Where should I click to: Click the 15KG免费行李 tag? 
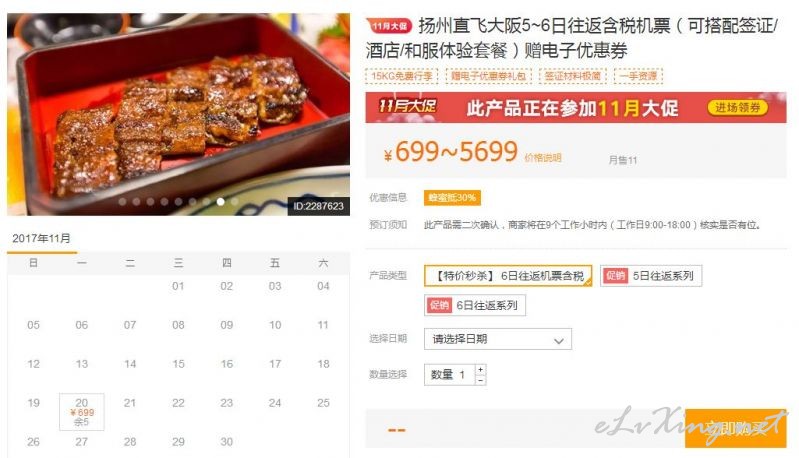(x=402, y=76)
